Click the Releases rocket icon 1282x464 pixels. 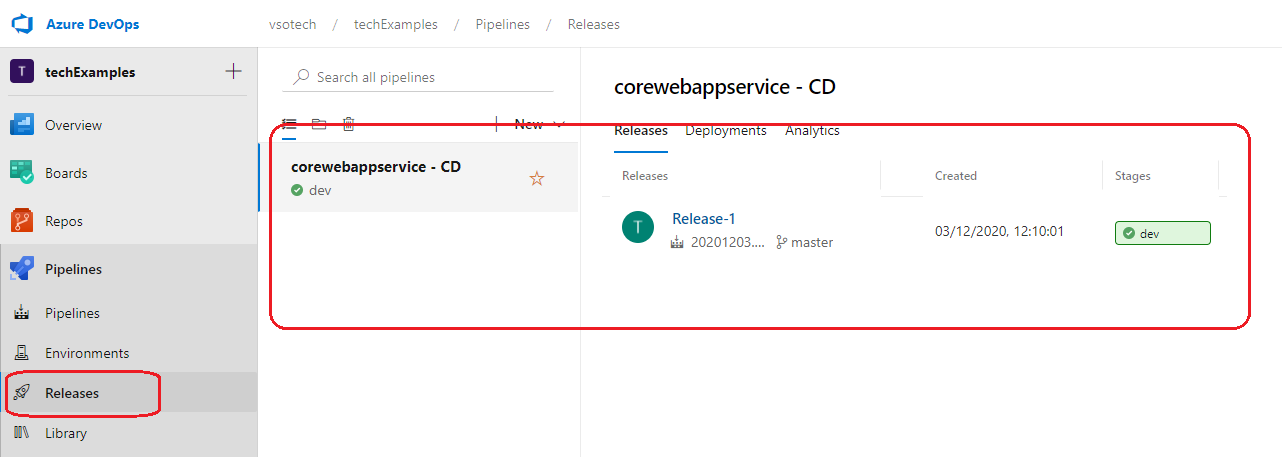pyautogui.click(x=22, y=393)
